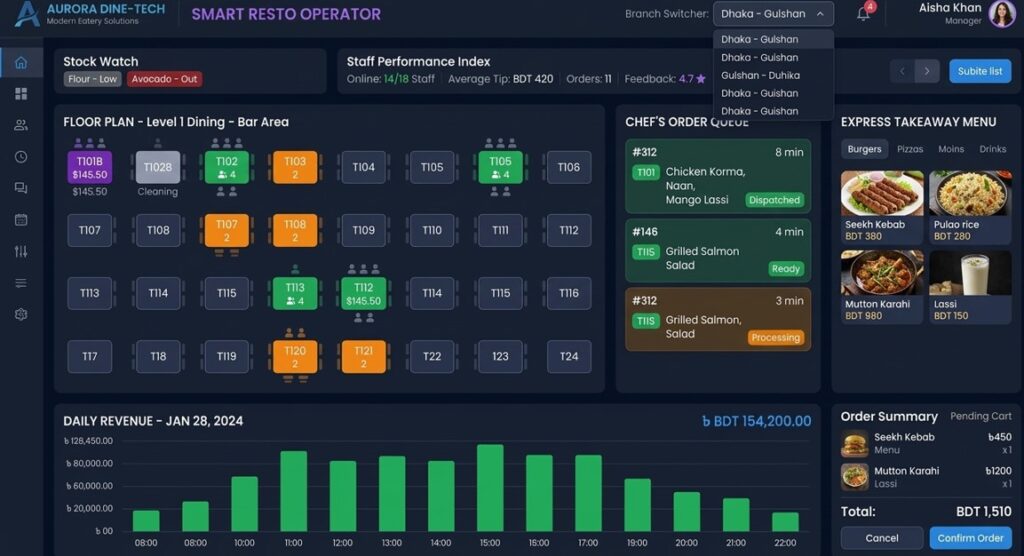The width and height of the screenshot is (1024, 556).
Task: Select table T24 on floor plan
Action: [x=569, y=357]
